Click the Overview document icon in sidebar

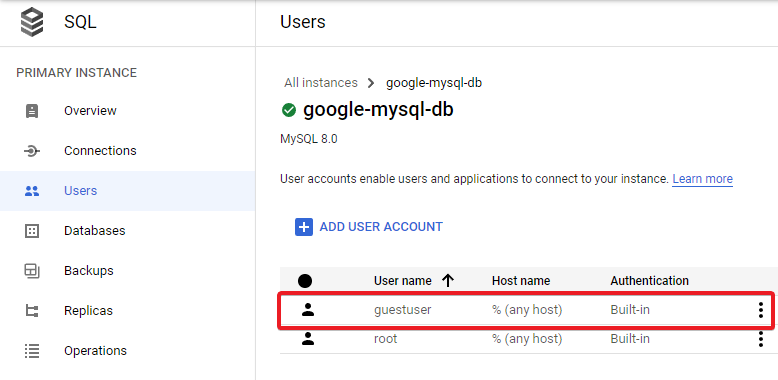pos(32,111)
